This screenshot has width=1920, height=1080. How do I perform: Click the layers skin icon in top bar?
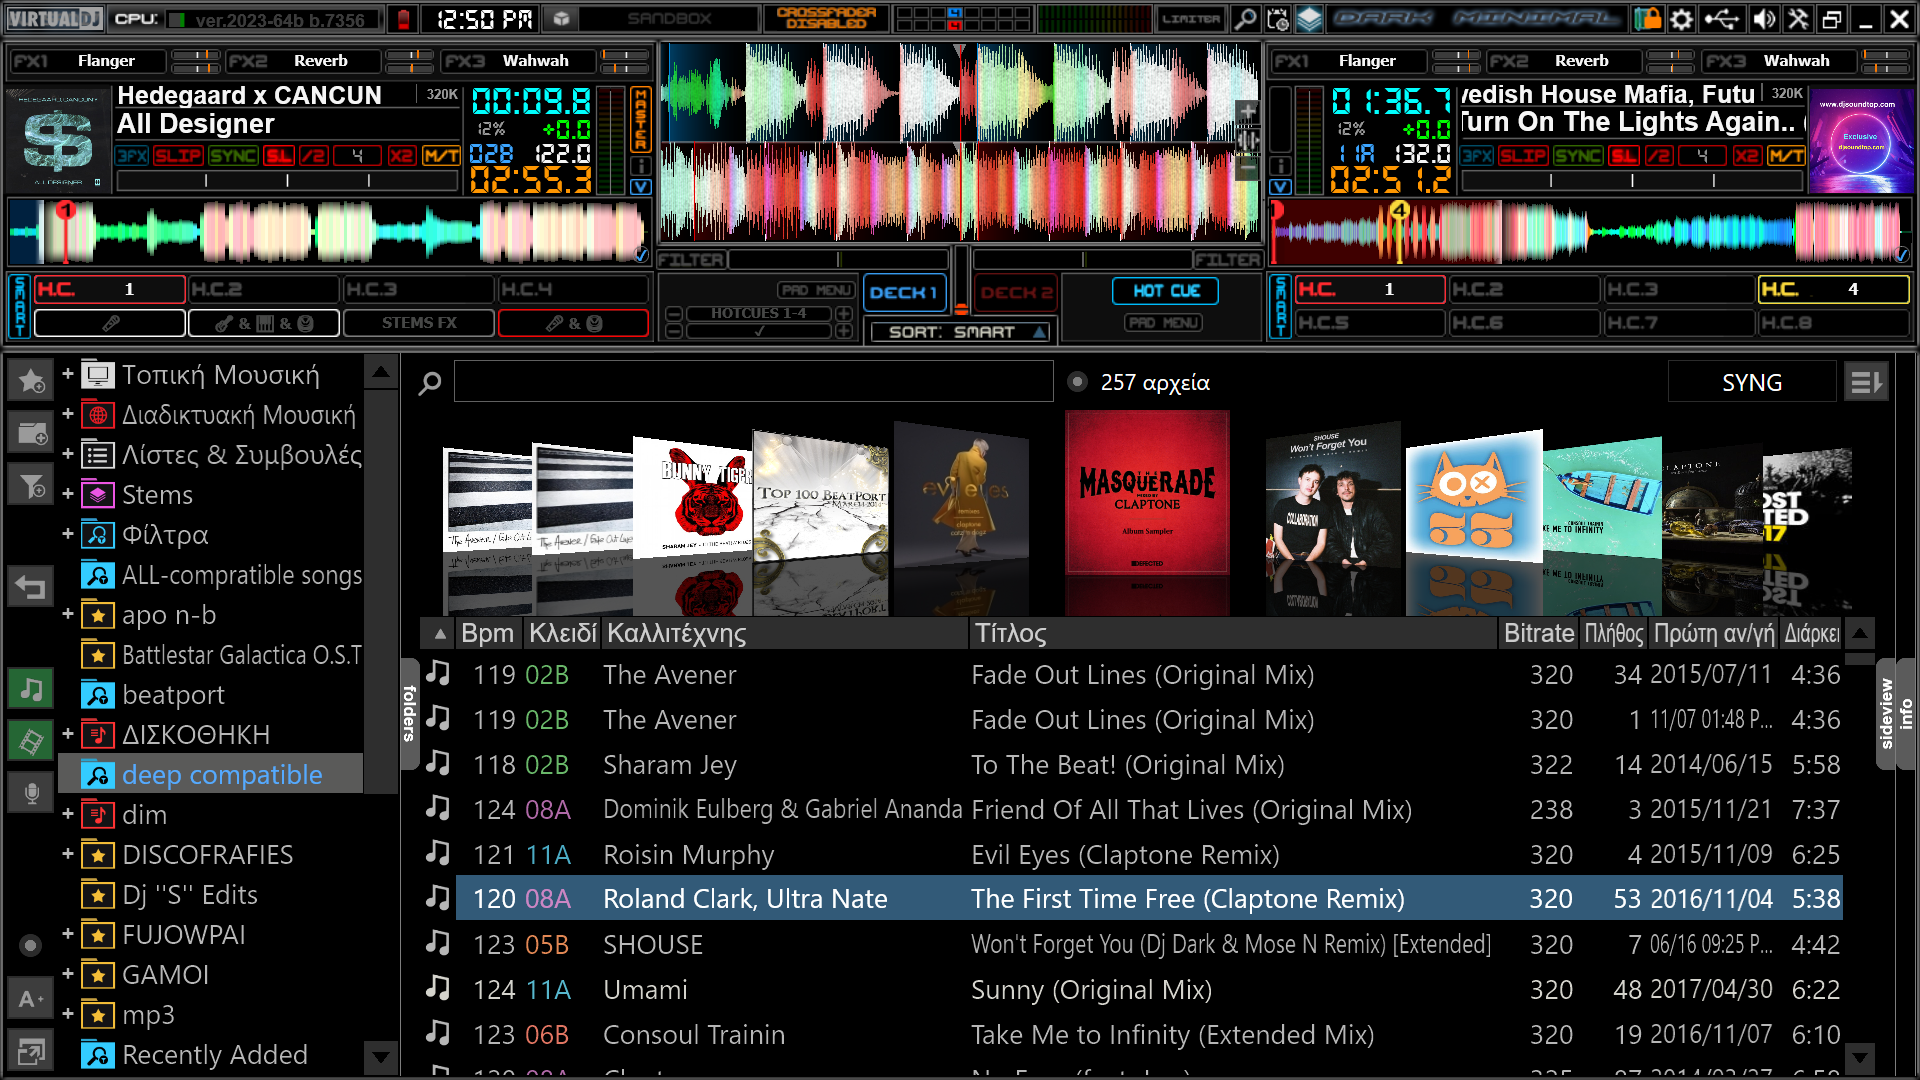pyautogui.click(x=1310, y=19)
